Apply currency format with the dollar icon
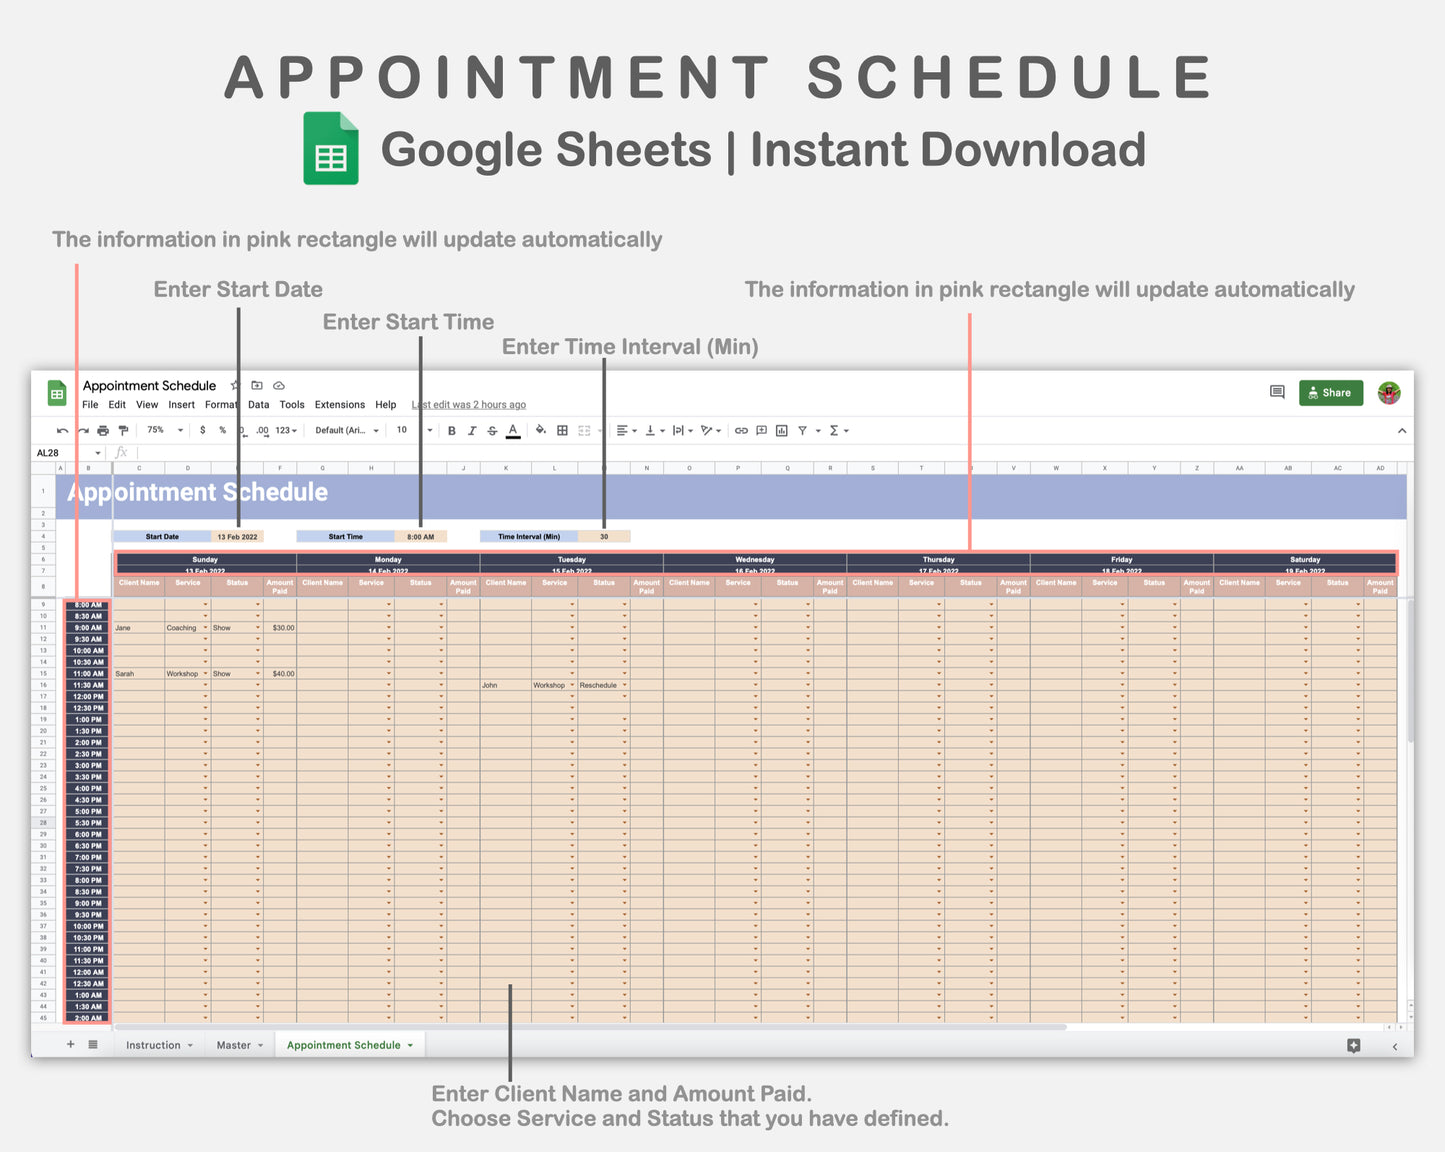The width and height of the screenshot is (1445, 1152). point(203,430)
